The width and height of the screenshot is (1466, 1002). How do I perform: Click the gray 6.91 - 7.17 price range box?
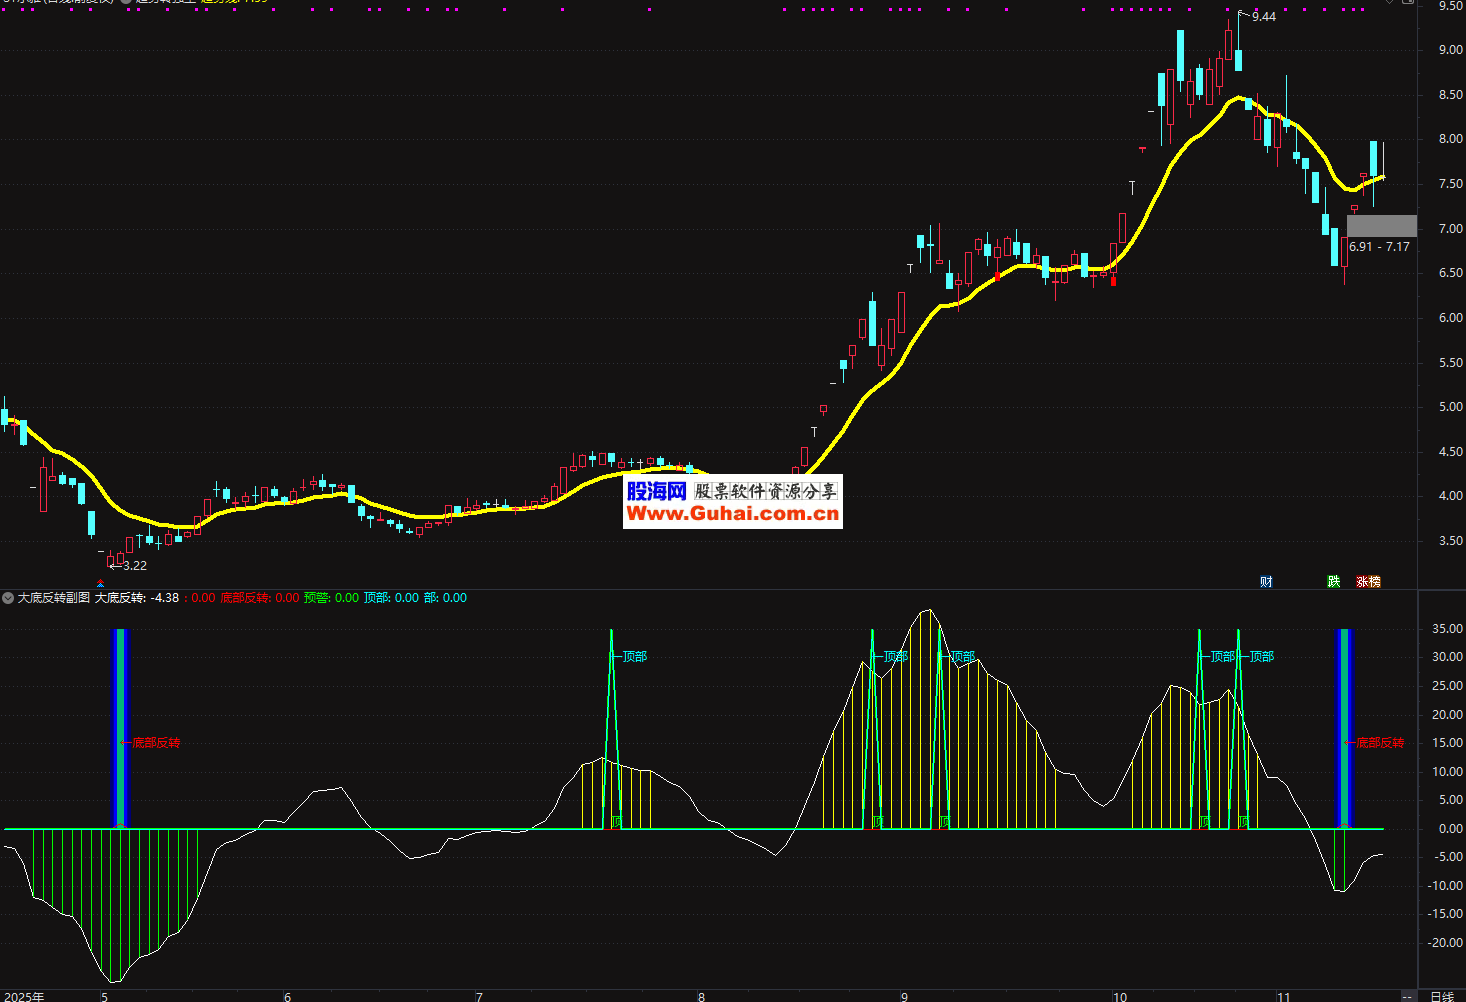1381,226
